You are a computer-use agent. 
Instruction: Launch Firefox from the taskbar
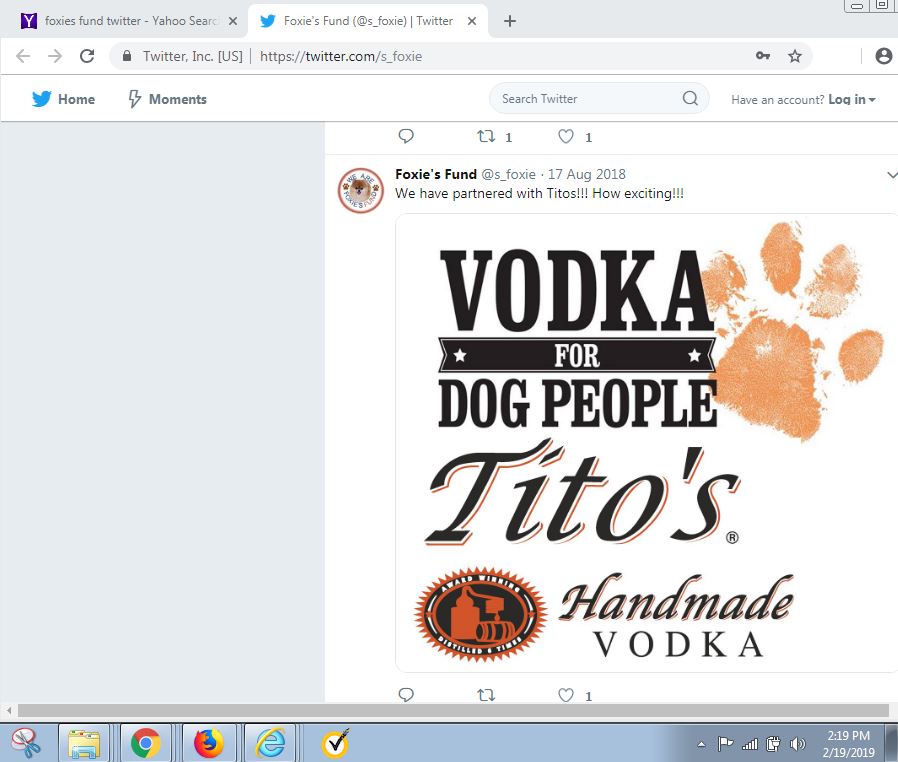tap(208, 743)
